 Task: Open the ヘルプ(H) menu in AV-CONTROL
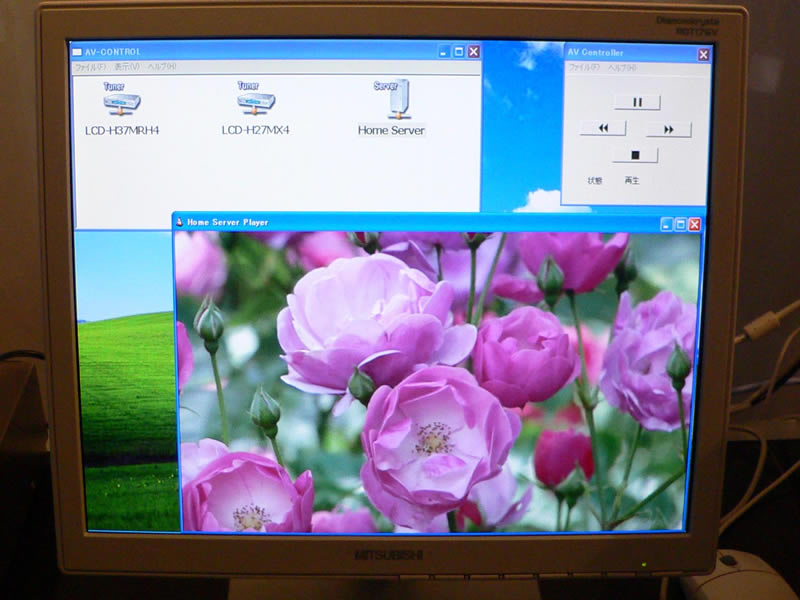(161, 67)
